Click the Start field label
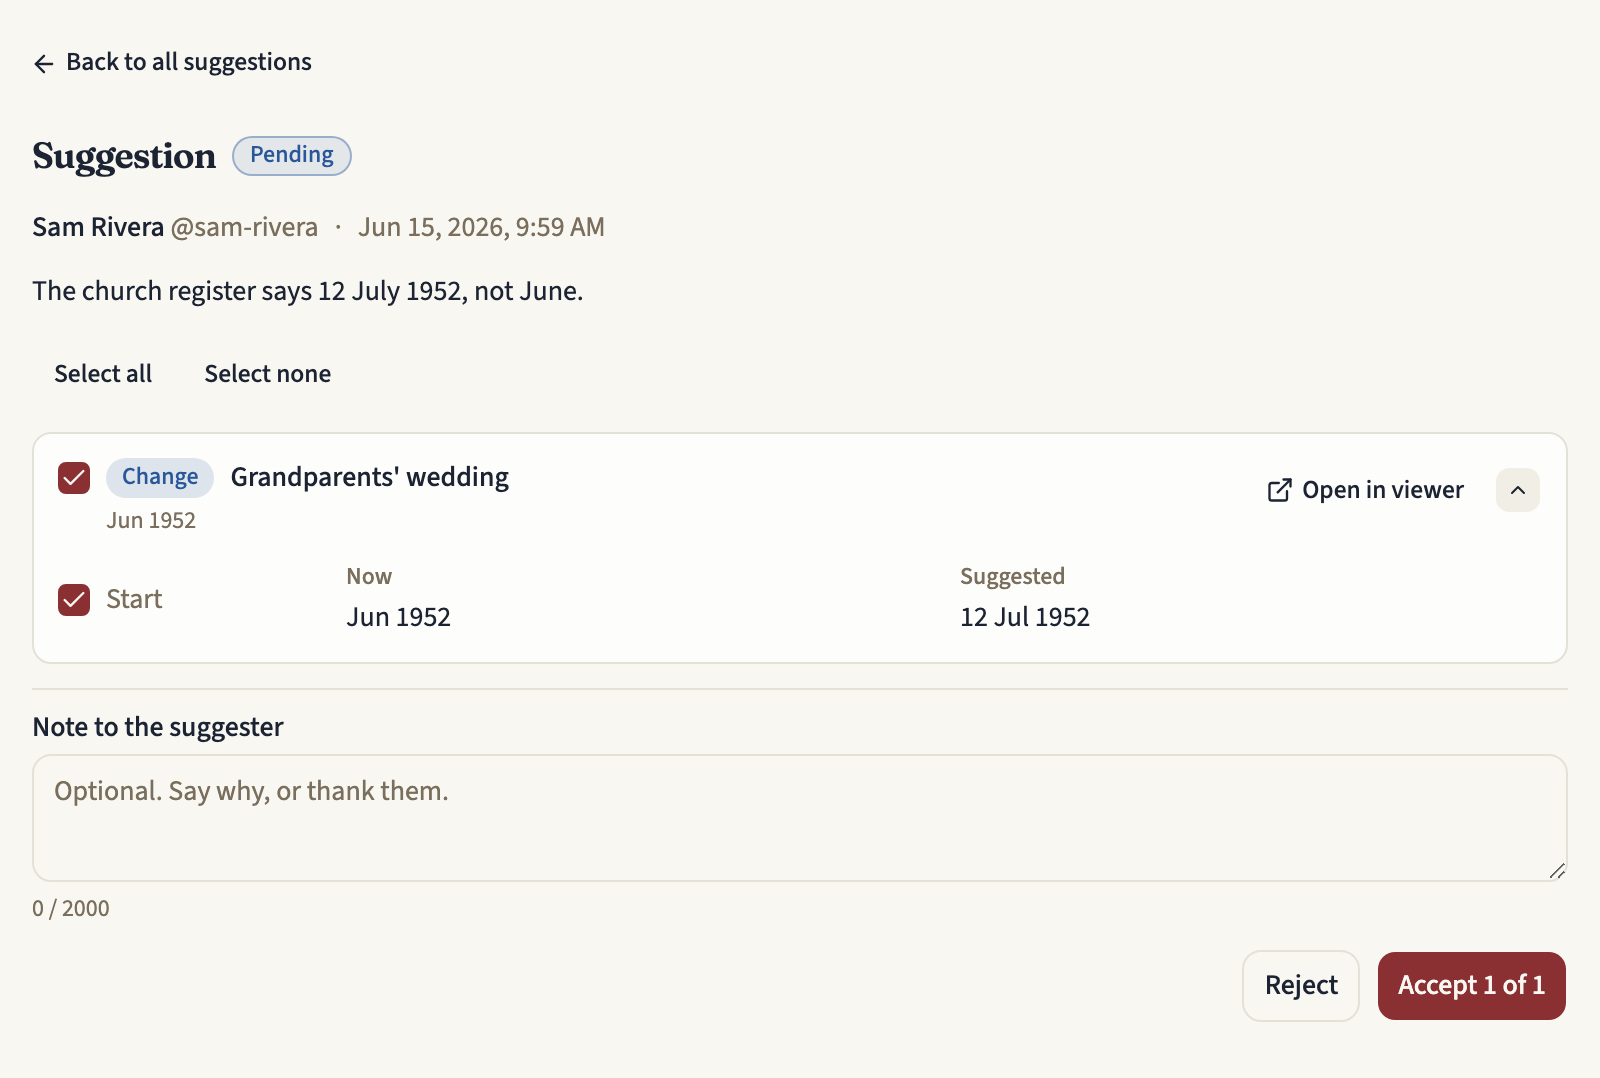 134,599
